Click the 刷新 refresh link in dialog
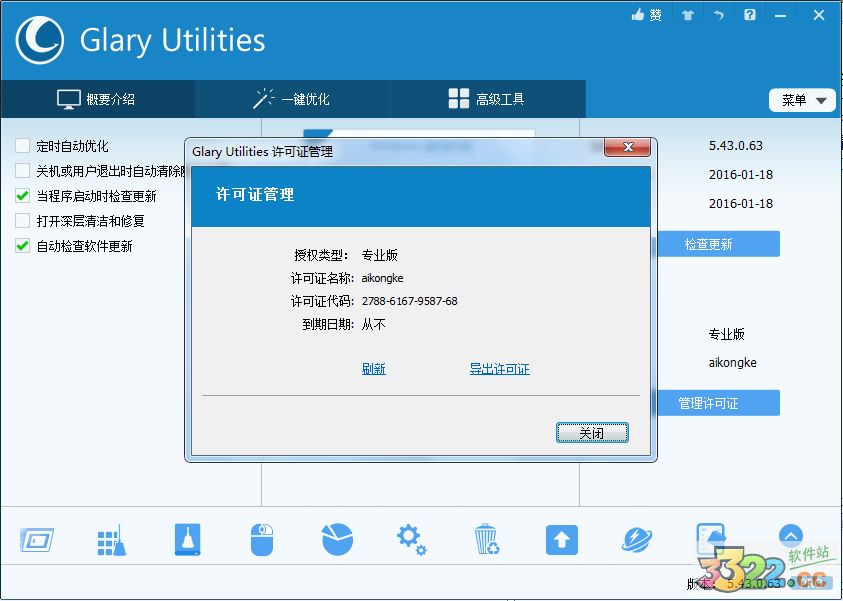The width and height of the screenshot is (843, 601). (x=374, y=369)
